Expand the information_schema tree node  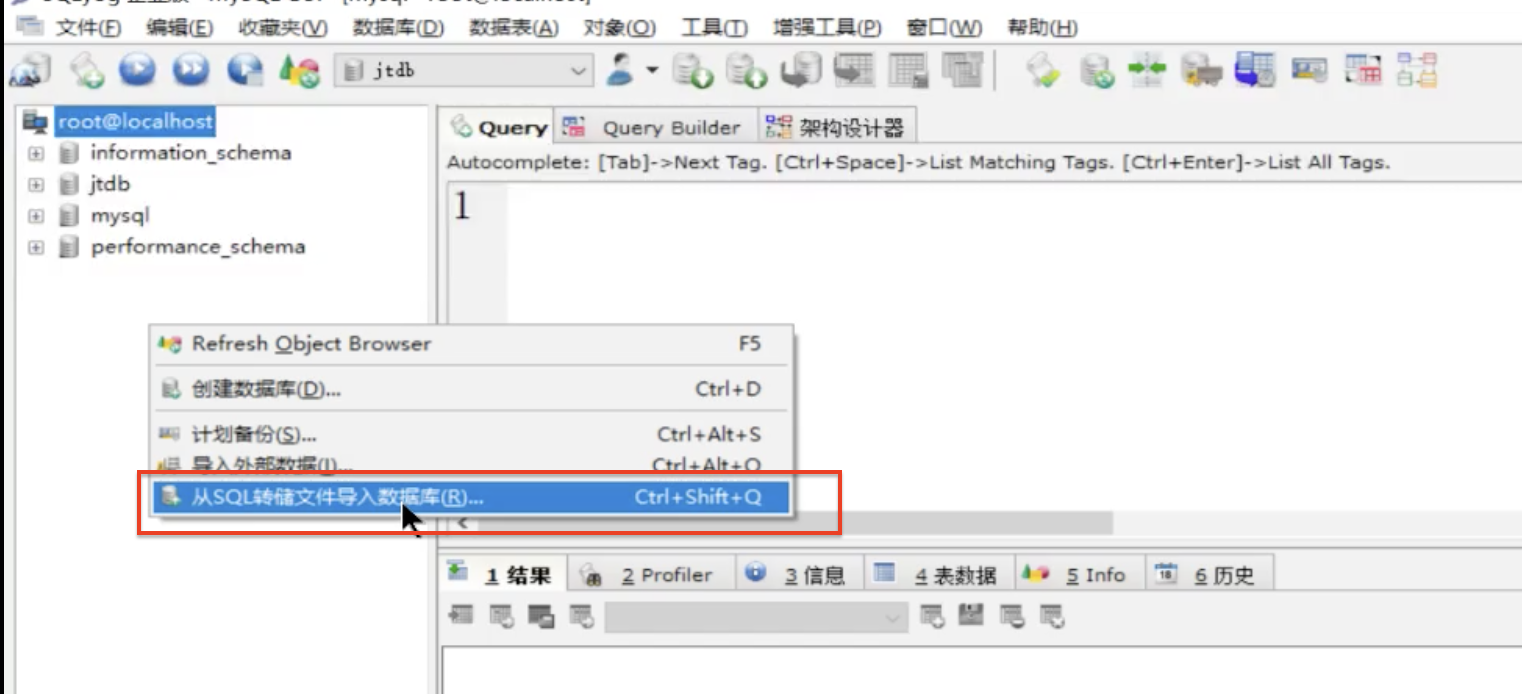[x=36, y=154]
